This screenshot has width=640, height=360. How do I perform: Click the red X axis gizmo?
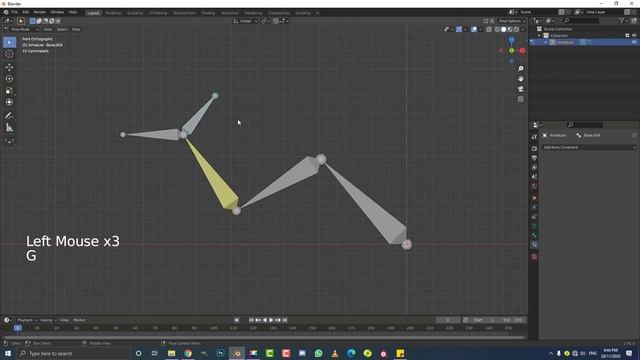tap(522, 51)
